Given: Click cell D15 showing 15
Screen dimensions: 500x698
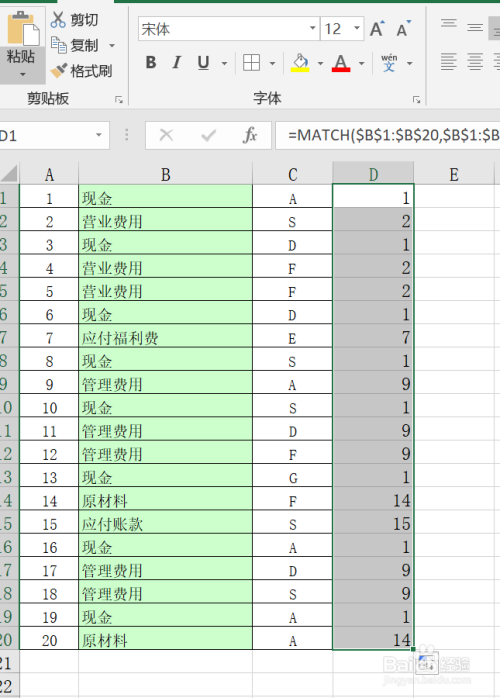Looking at the screenshot, I should pos(373,524).
